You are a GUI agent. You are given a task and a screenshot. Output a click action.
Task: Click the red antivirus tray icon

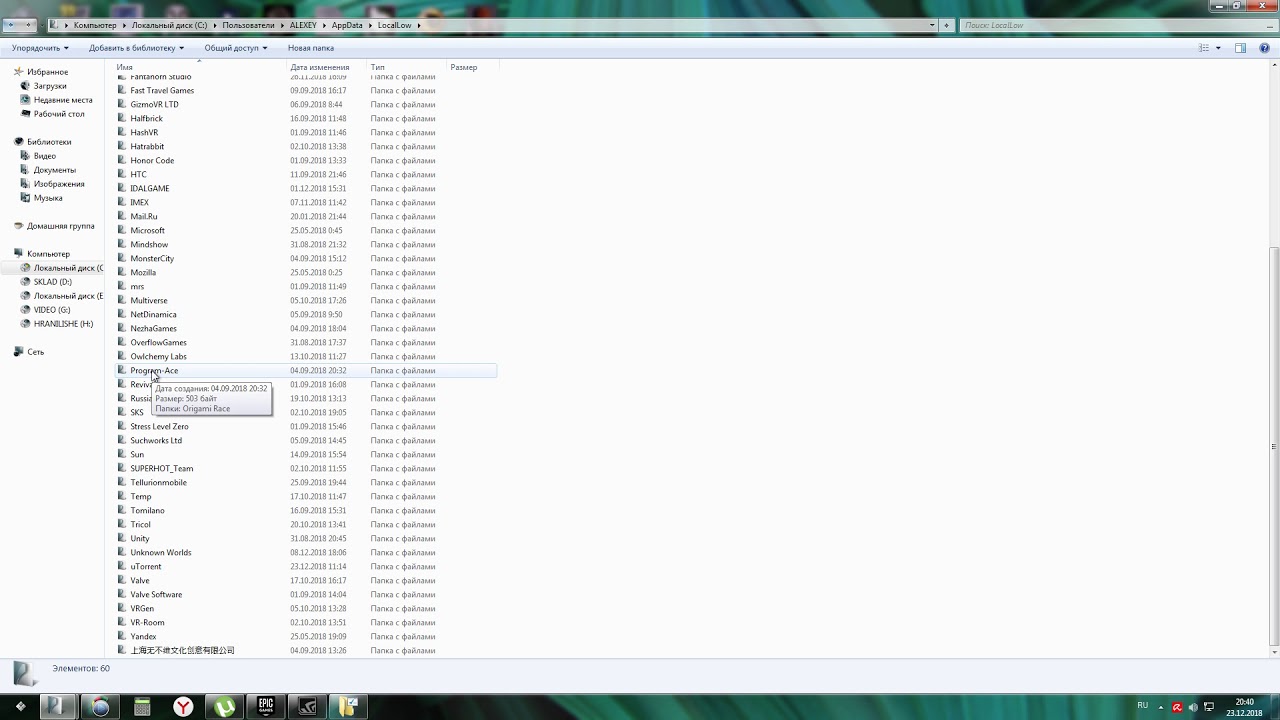(x=1177, y=707)
